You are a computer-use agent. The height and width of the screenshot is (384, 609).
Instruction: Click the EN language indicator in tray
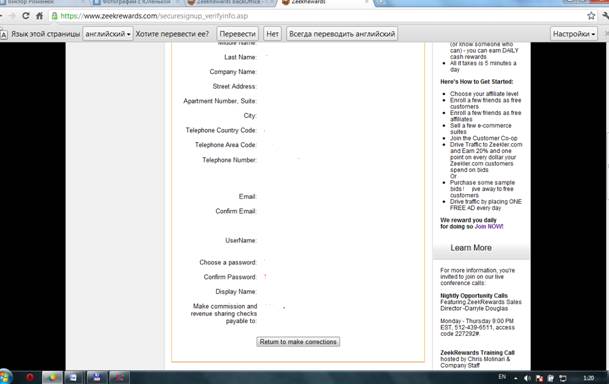[x=502, y=377]
